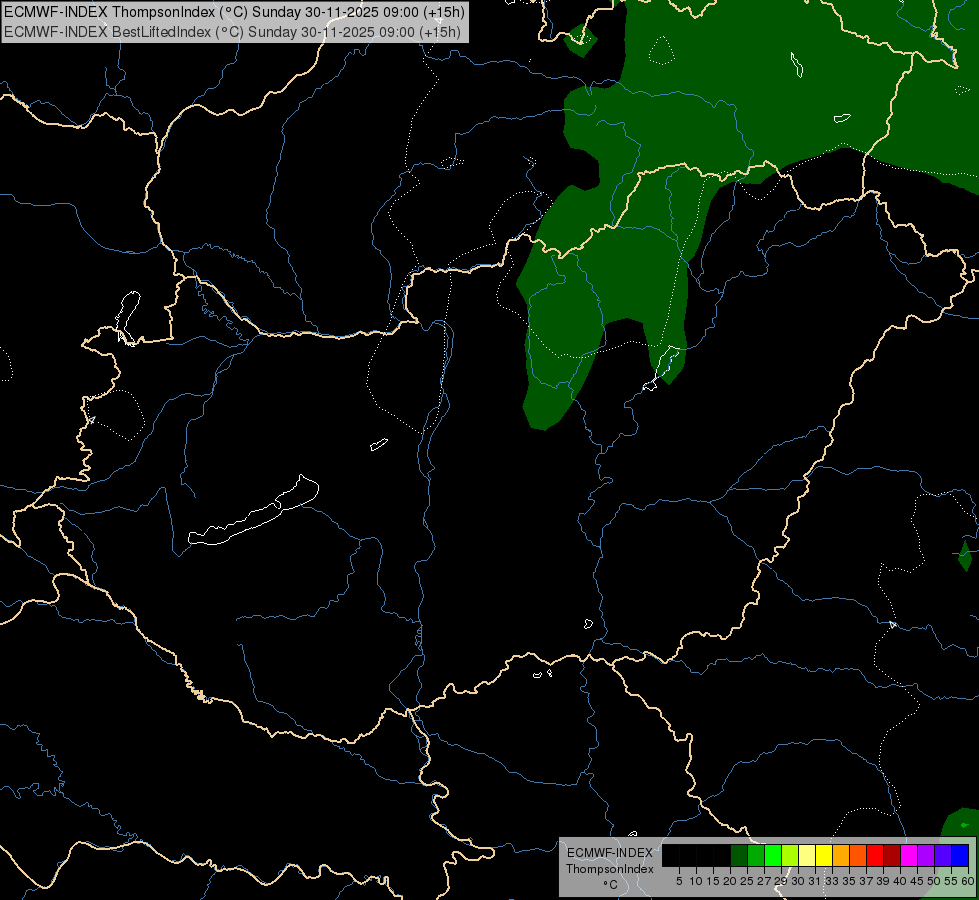
Task: Click the legend scale value '60'
Action: point(968,881)
